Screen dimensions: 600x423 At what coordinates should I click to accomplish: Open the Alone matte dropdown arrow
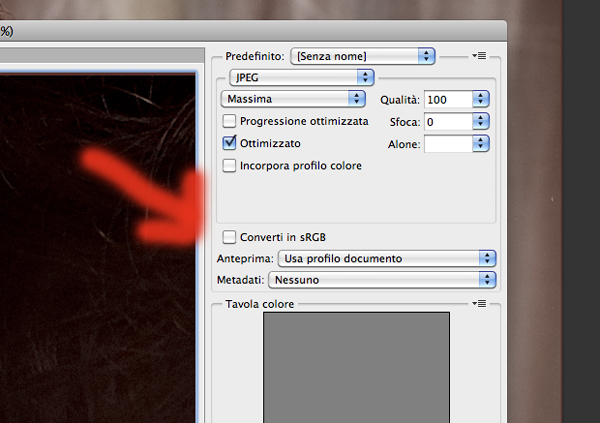click(x=481, y=144)
